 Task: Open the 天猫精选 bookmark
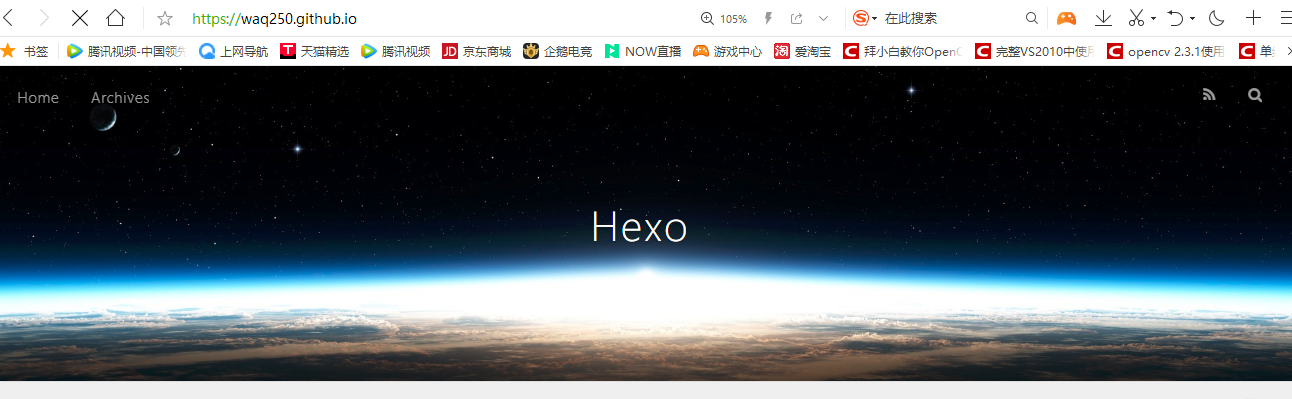coord(315,51)
